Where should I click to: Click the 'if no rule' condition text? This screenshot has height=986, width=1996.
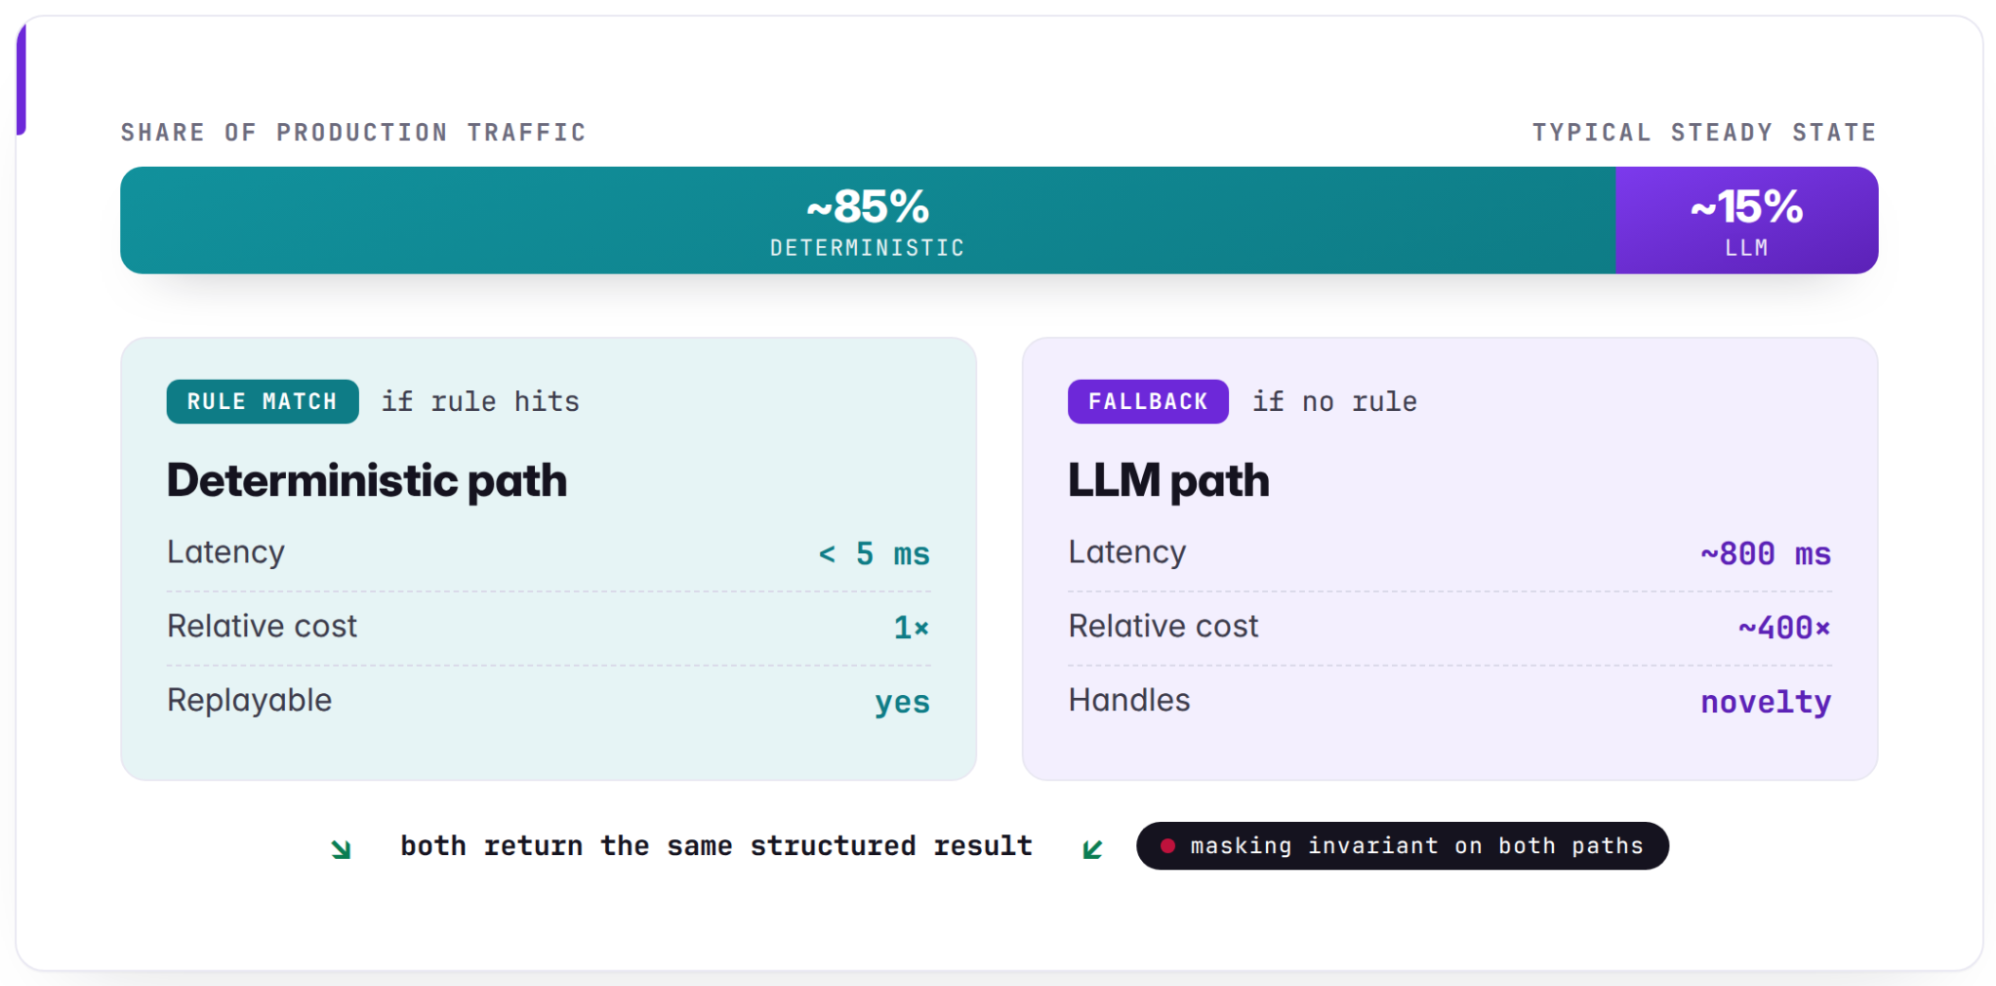pos(1335,401)
